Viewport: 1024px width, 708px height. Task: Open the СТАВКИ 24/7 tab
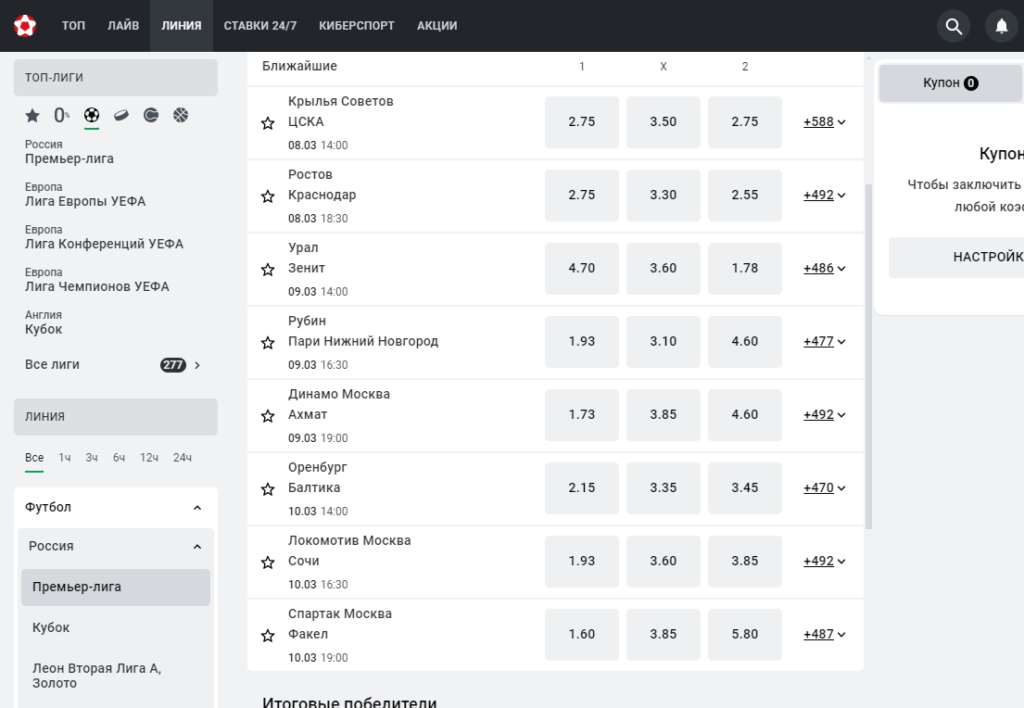click(x=260, y=25)
